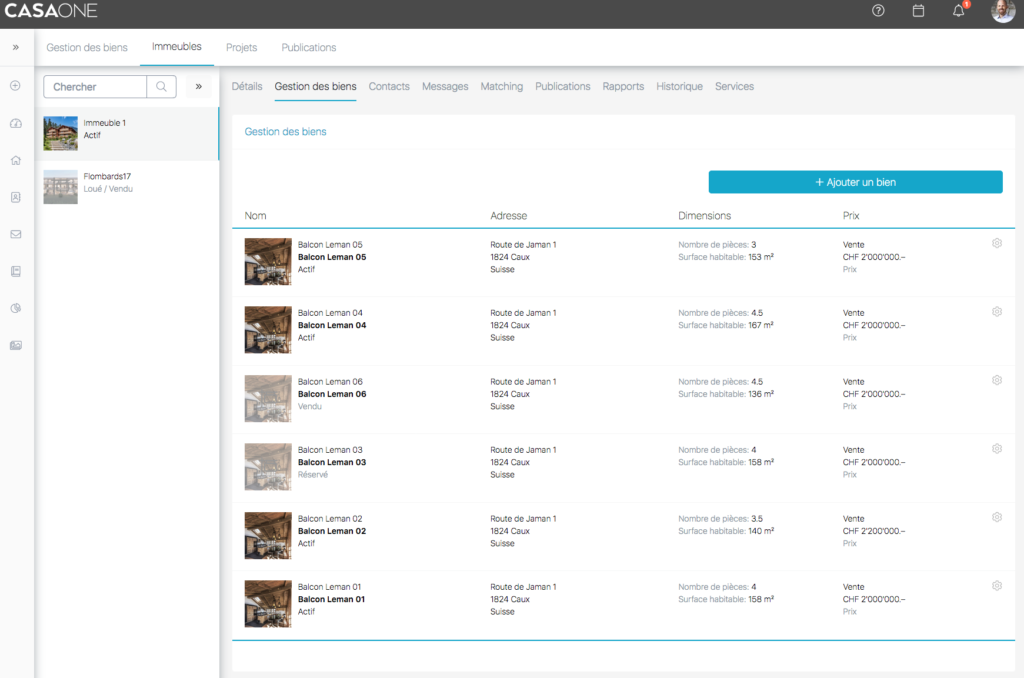Click into the Chercher search field
The image size is (1024, 678).
click(96, 87)
